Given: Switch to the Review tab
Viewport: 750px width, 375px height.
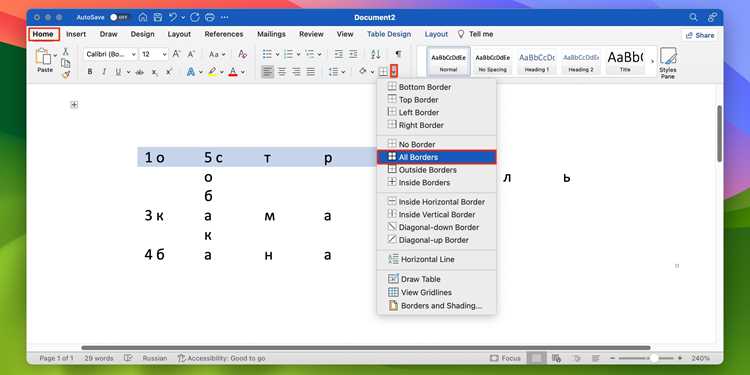Looking at the screenshot, I should tap(311, 34).
